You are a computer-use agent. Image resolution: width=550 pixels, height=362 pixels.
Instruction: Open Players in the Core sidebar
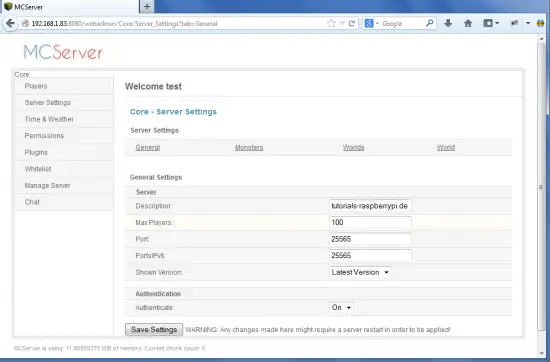click(64, 86)
